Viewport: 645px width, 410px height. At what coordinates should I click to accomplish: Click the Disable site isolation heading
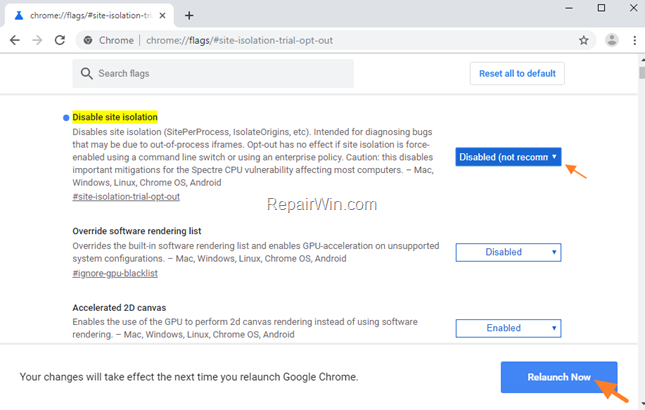pos(115,117)
